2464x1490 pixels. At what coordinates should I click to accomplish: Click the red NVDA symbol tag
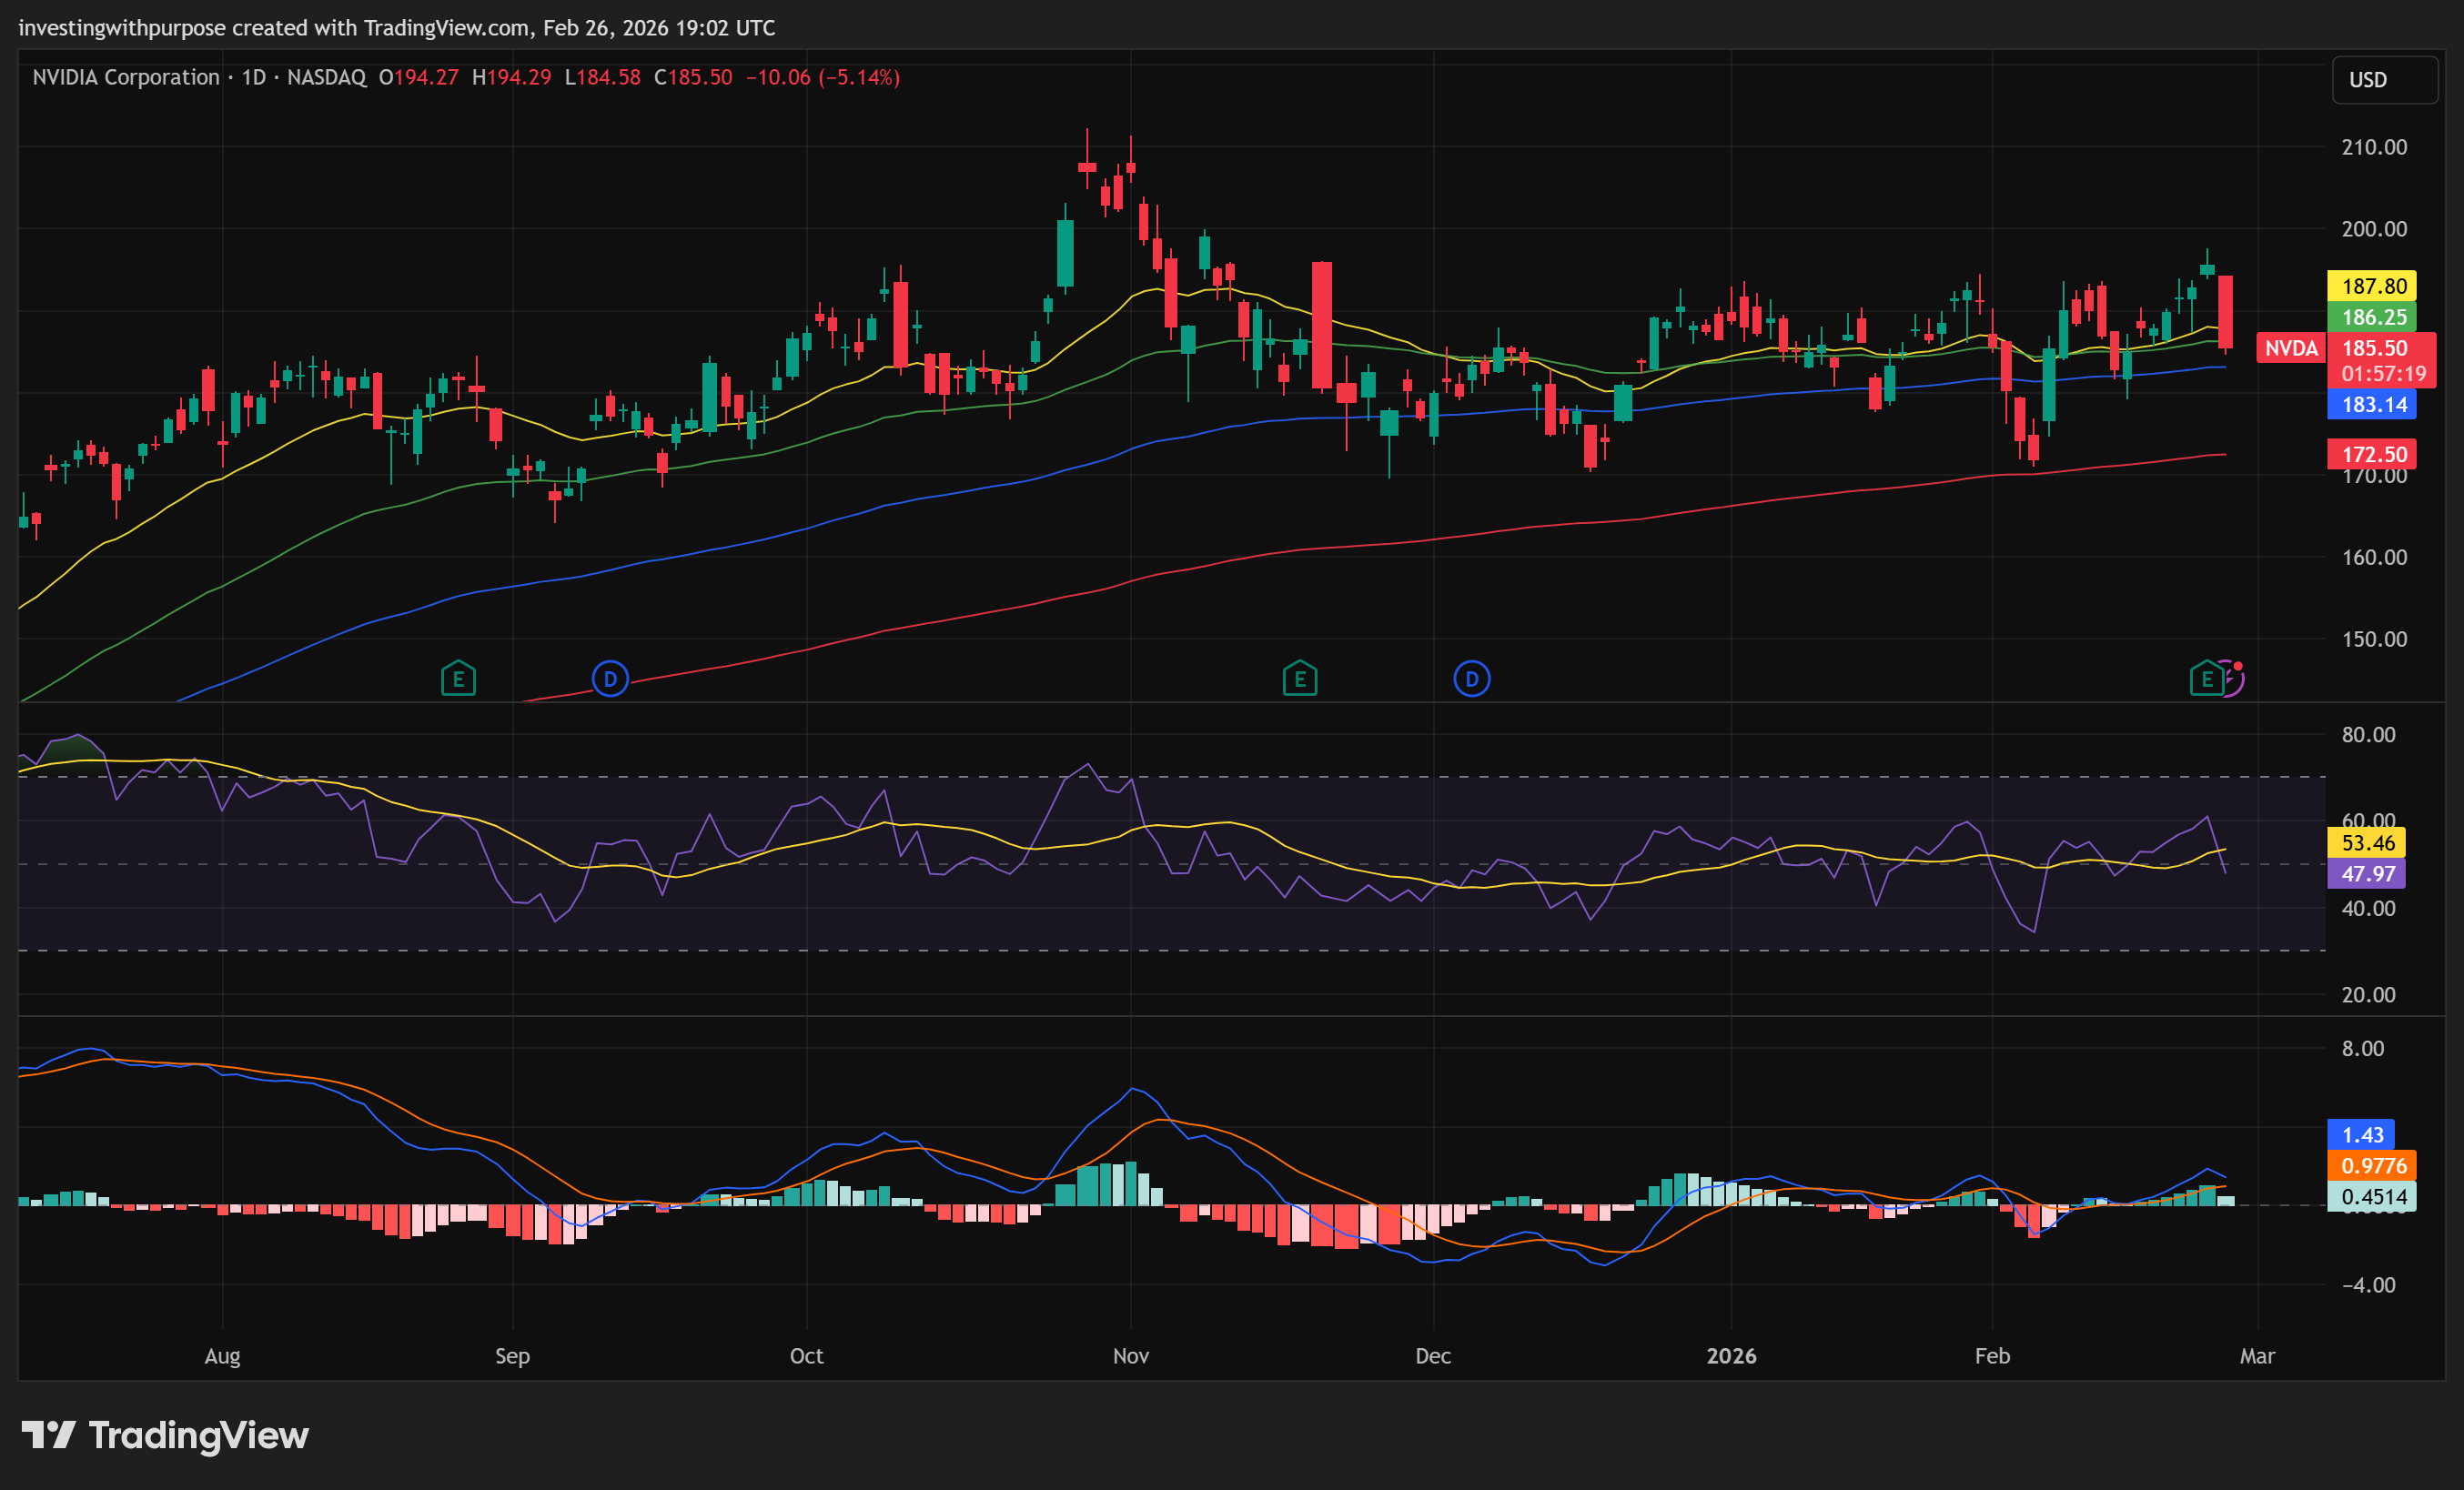2290,348
